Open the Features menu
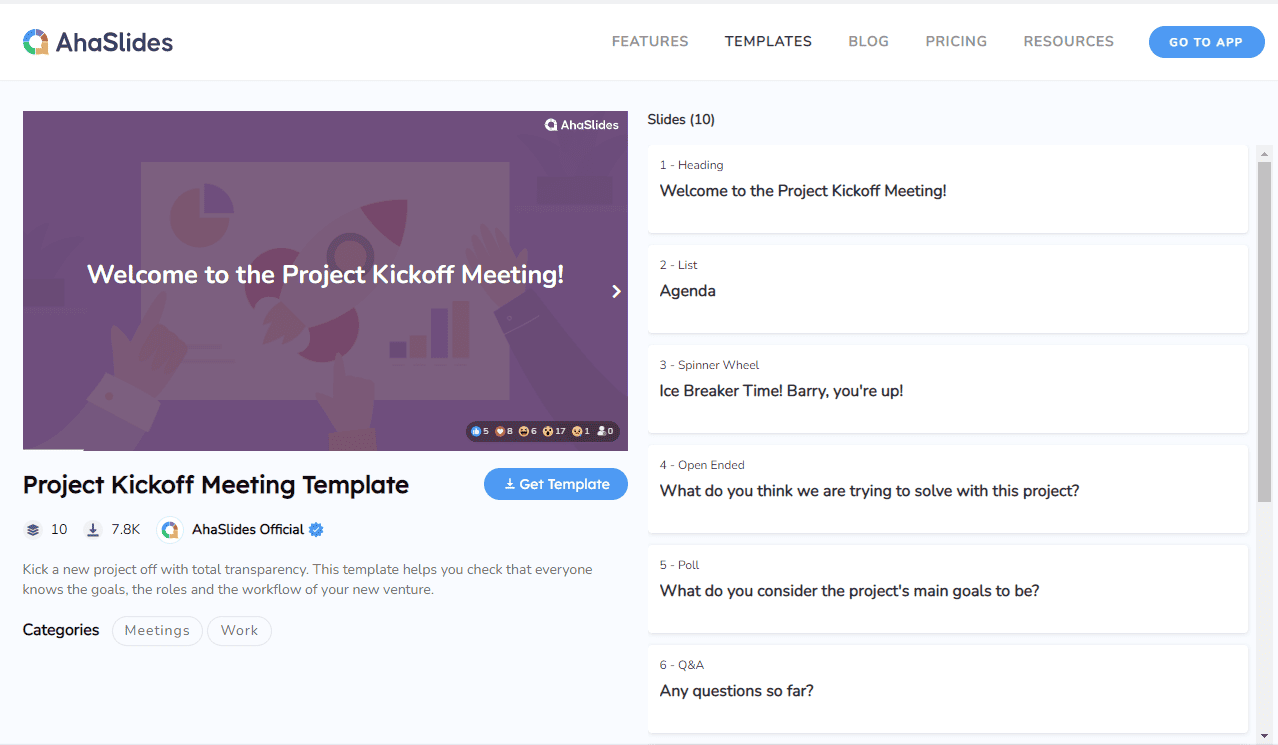 tap(650, 41)
